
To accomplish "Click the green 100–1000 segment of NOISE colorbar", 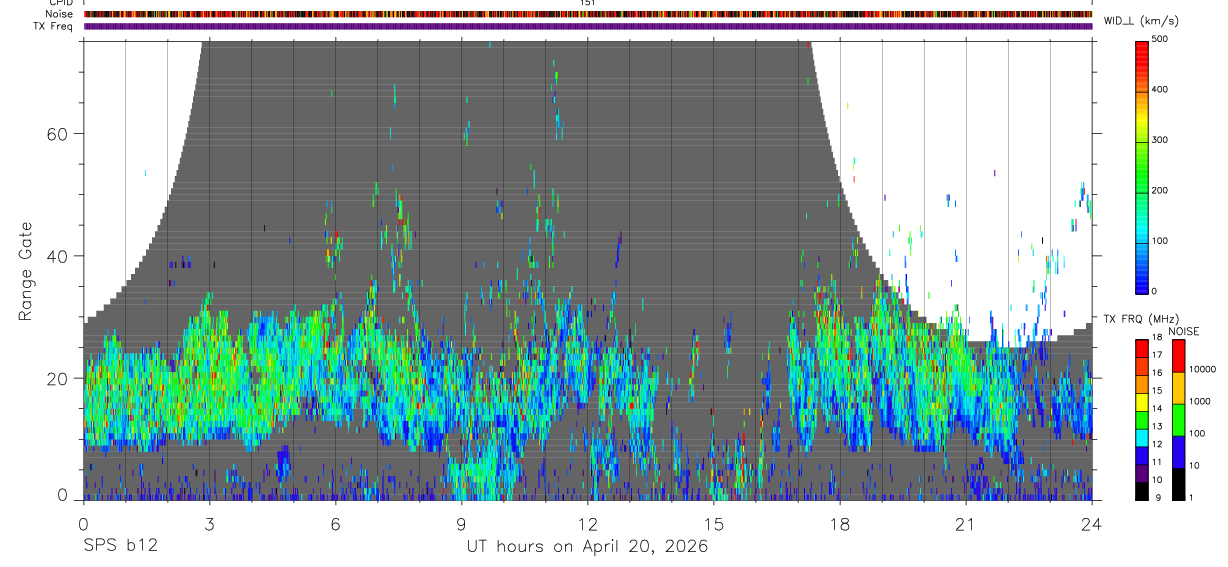I will (x=1178, y=420).
